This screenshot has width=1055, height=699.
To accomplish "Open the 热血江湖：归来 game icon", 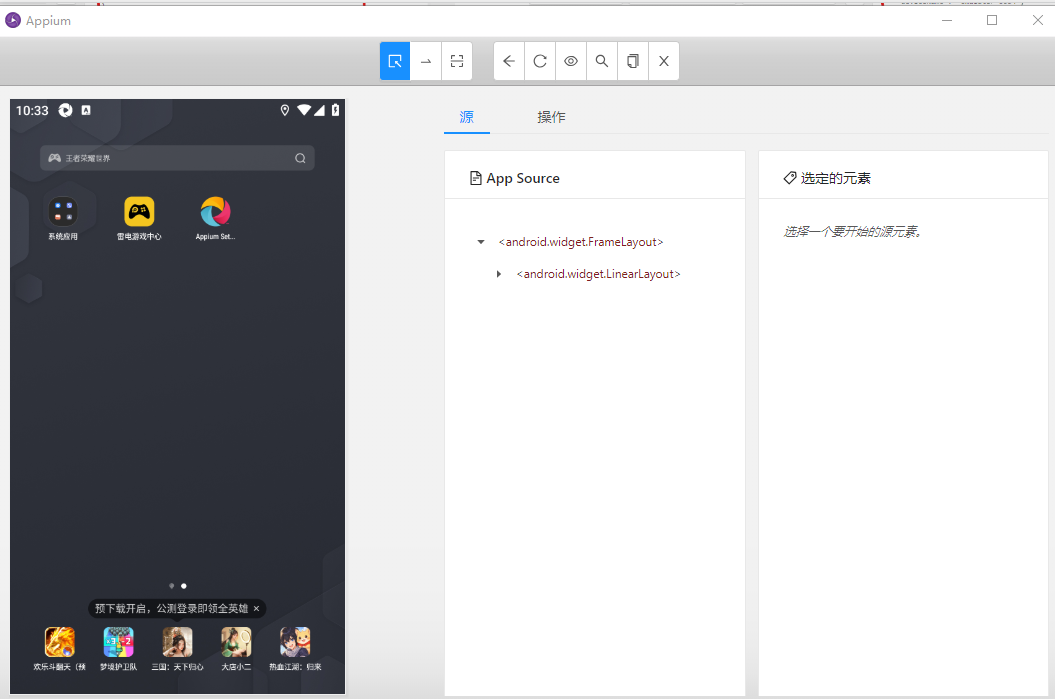I will (295, 642).
